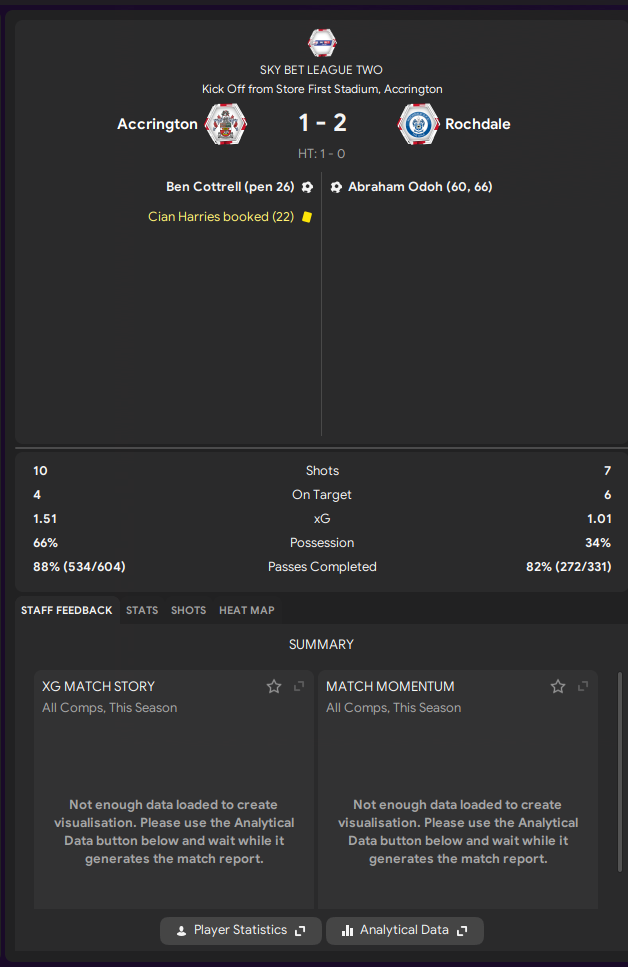Viewport: 628px width, 967px height.
Task: Click the summary panel vertical scrollbar
Action: click(x=620, y=772)
